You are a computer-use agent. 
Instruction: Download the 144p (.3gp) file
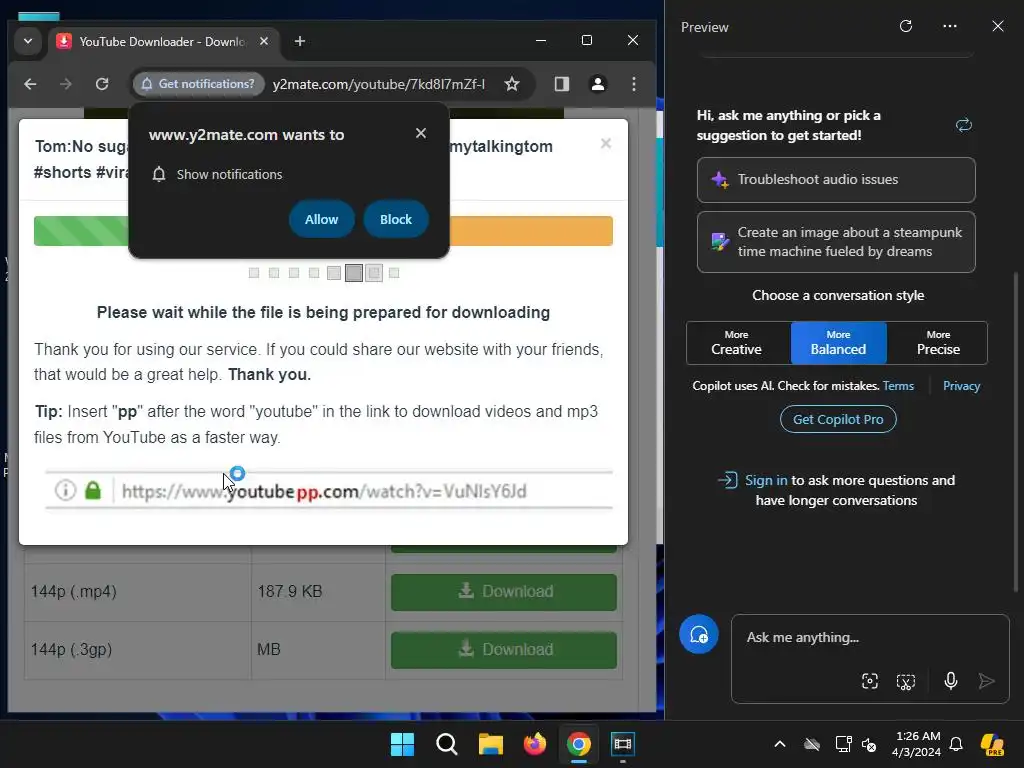point(504,650)
